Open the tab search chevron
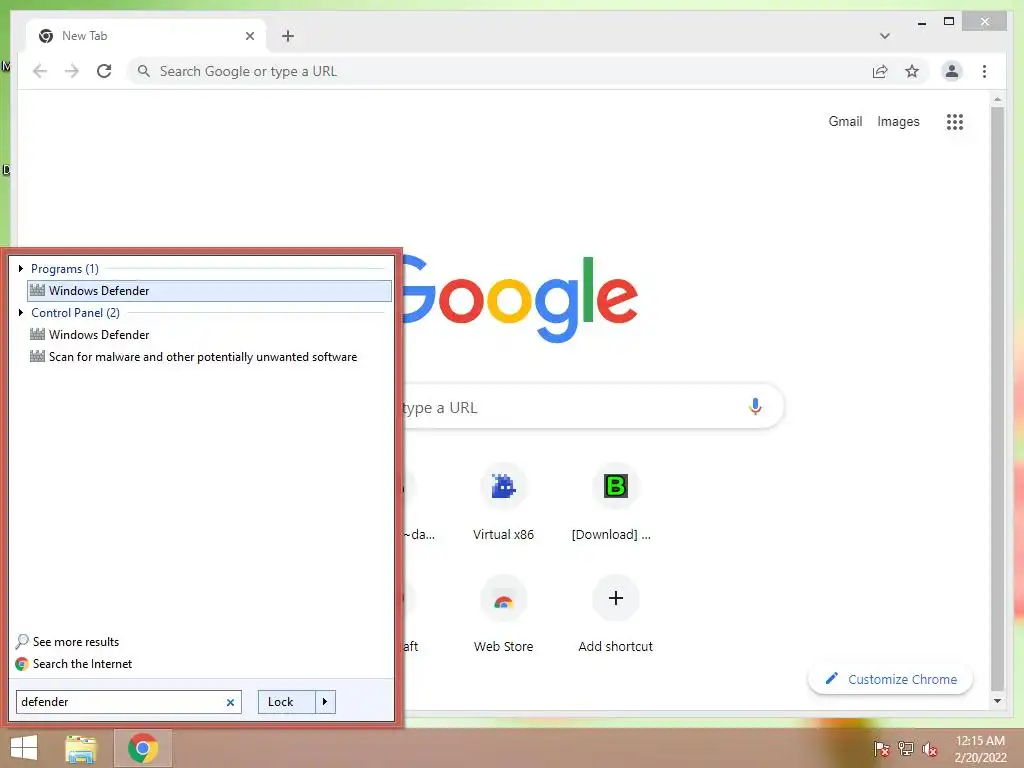 point(885,36)
